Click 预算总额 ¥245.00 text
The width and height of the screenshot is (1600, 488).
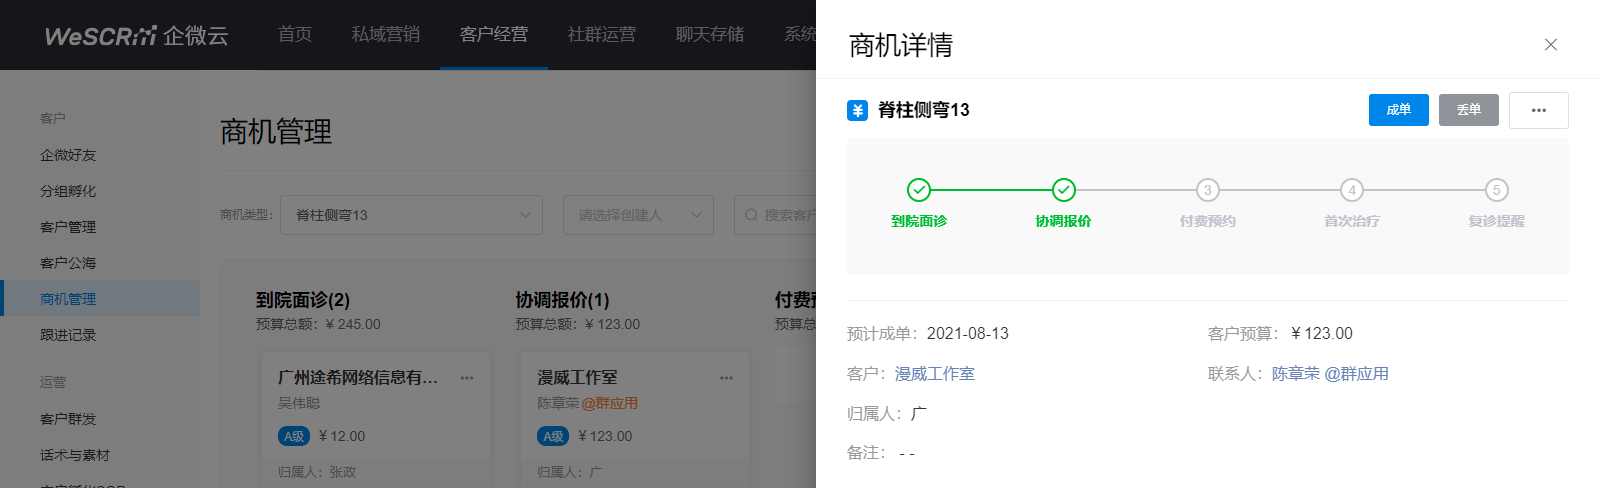[318, 324]
